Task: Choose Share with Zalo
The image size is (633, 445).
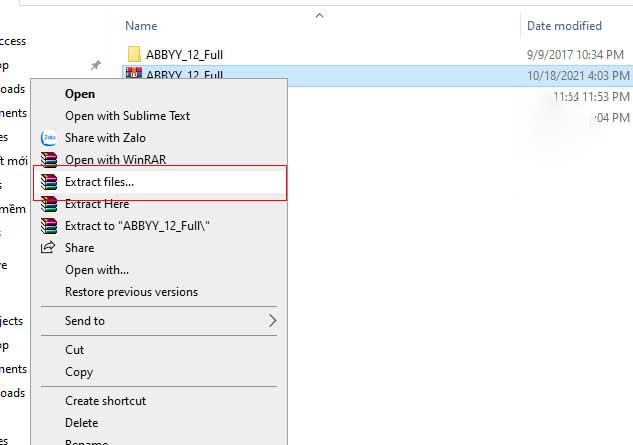Action: (105, 138)
